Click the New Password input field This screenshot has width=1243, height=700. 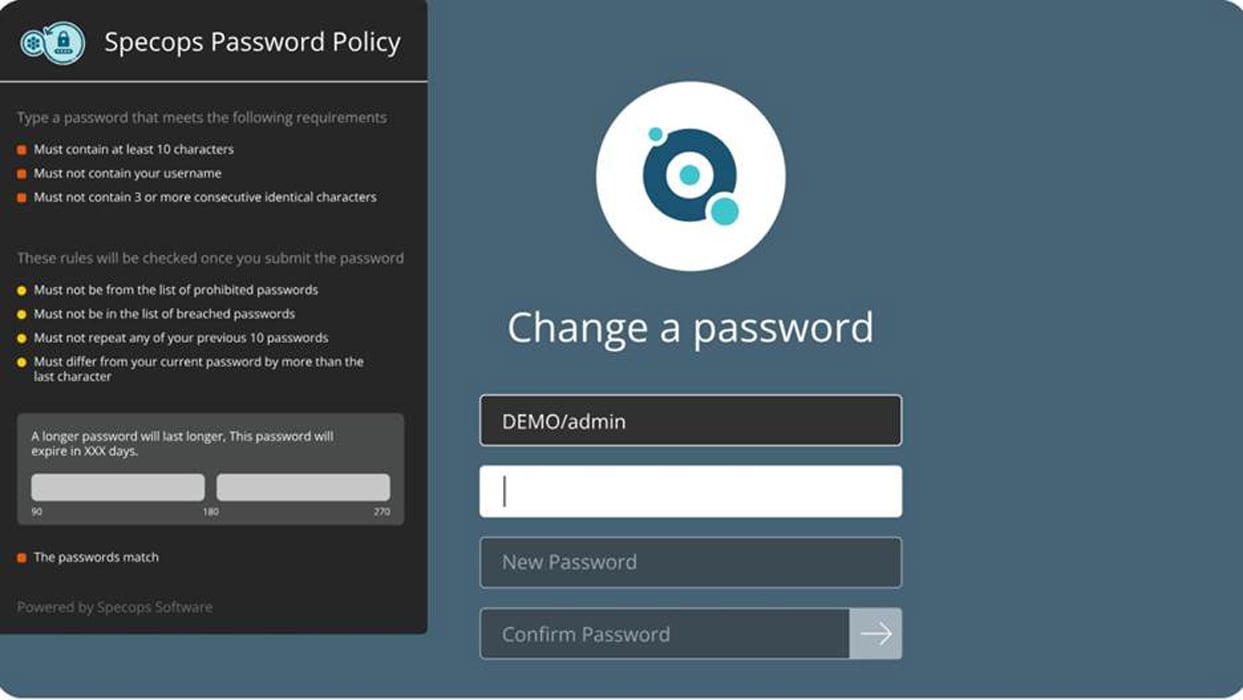[x=690, y=562]
